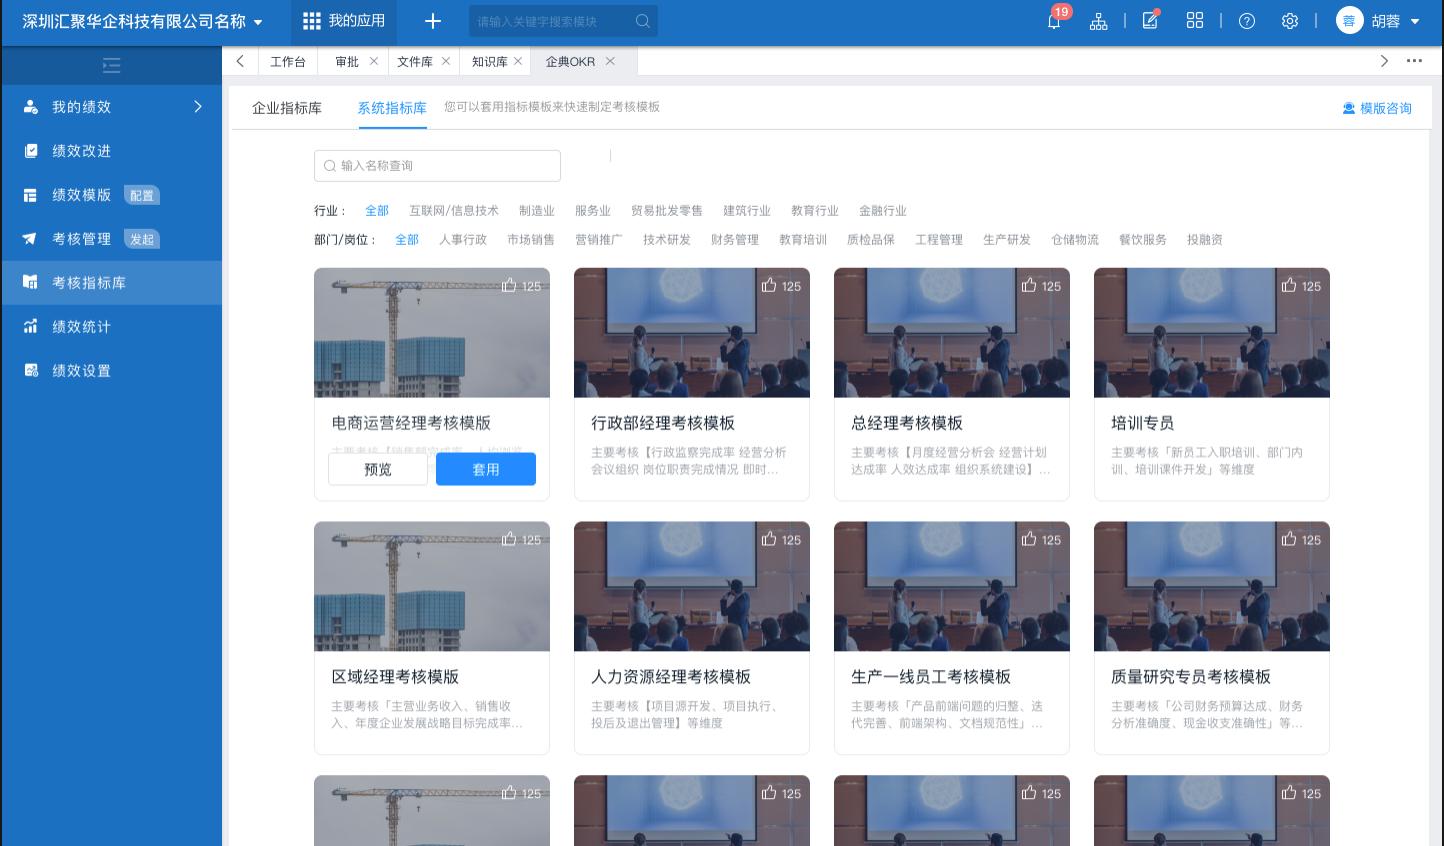
Task: Click the 发起 badge beside 考核管理
Action: pyautogui.click(x=142, y=239)
